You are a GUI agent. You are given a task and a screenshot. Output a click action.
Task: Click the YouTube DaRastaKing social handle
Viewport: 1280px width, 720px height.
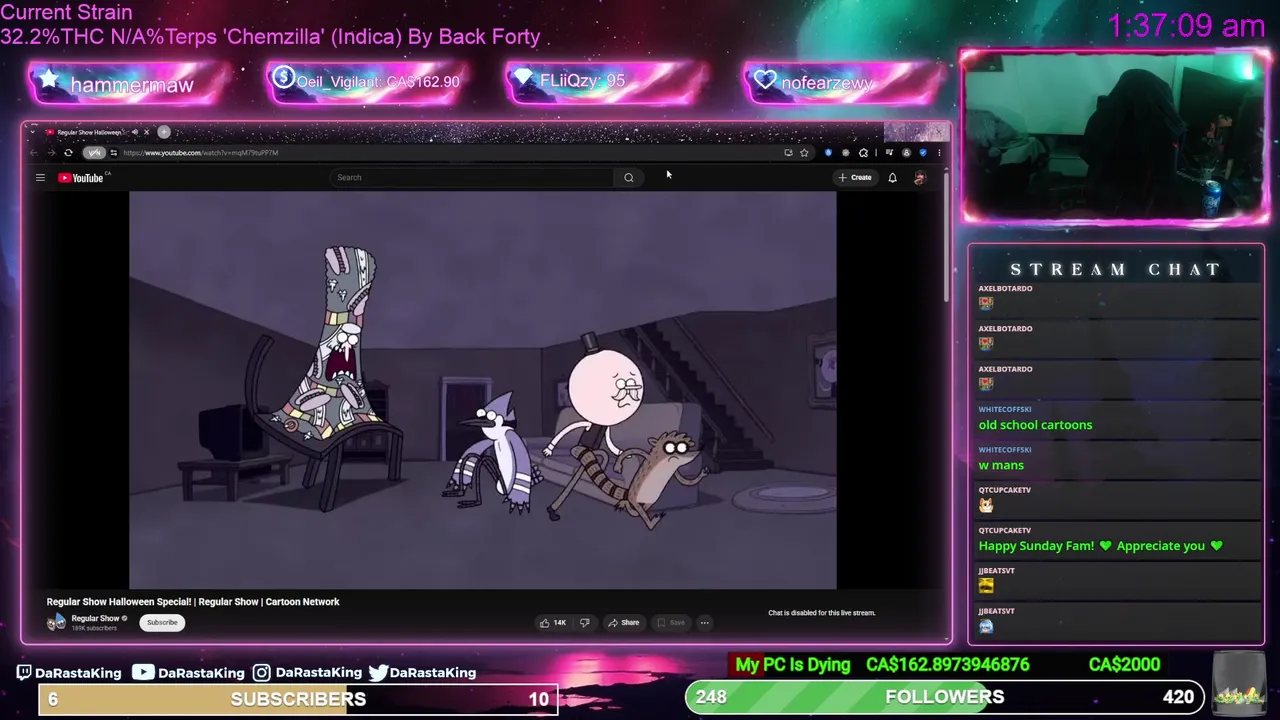[x=188, y=673]
